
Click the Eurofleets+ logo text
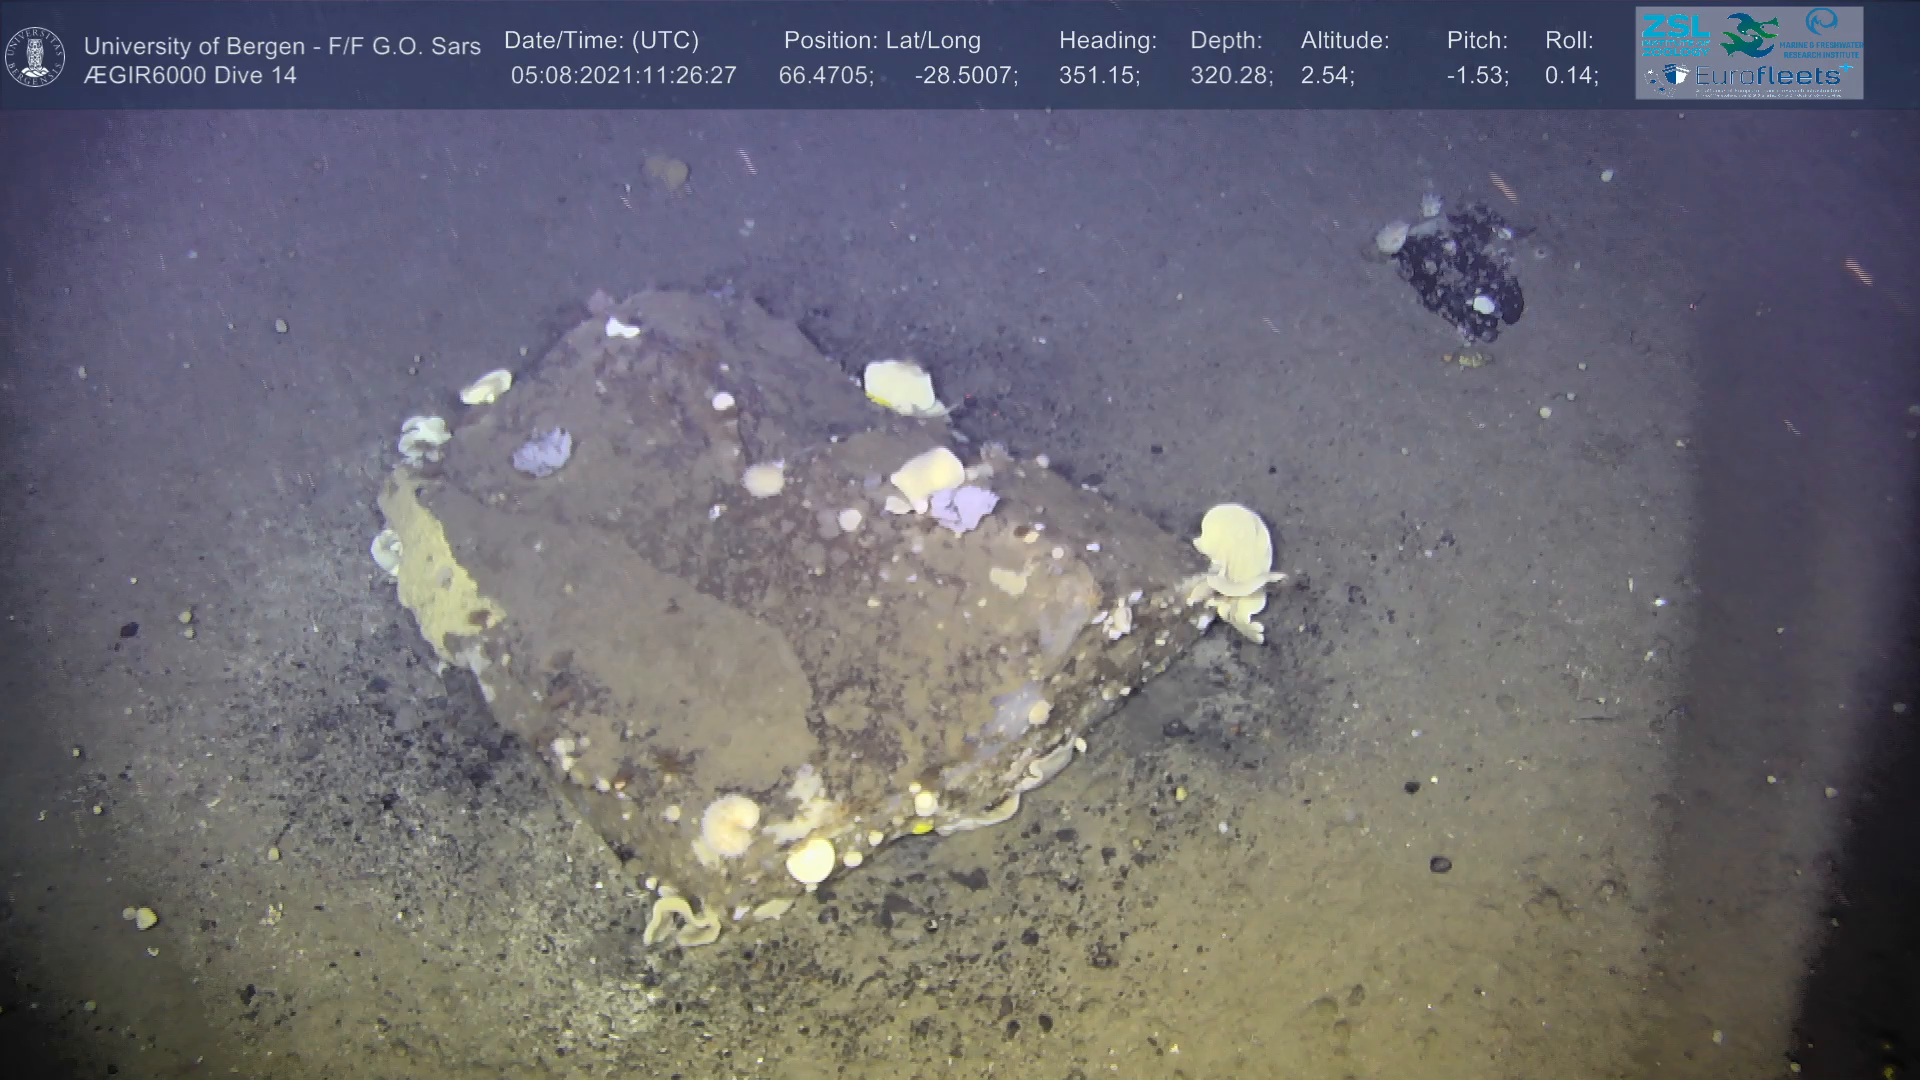pos(1768,76)
